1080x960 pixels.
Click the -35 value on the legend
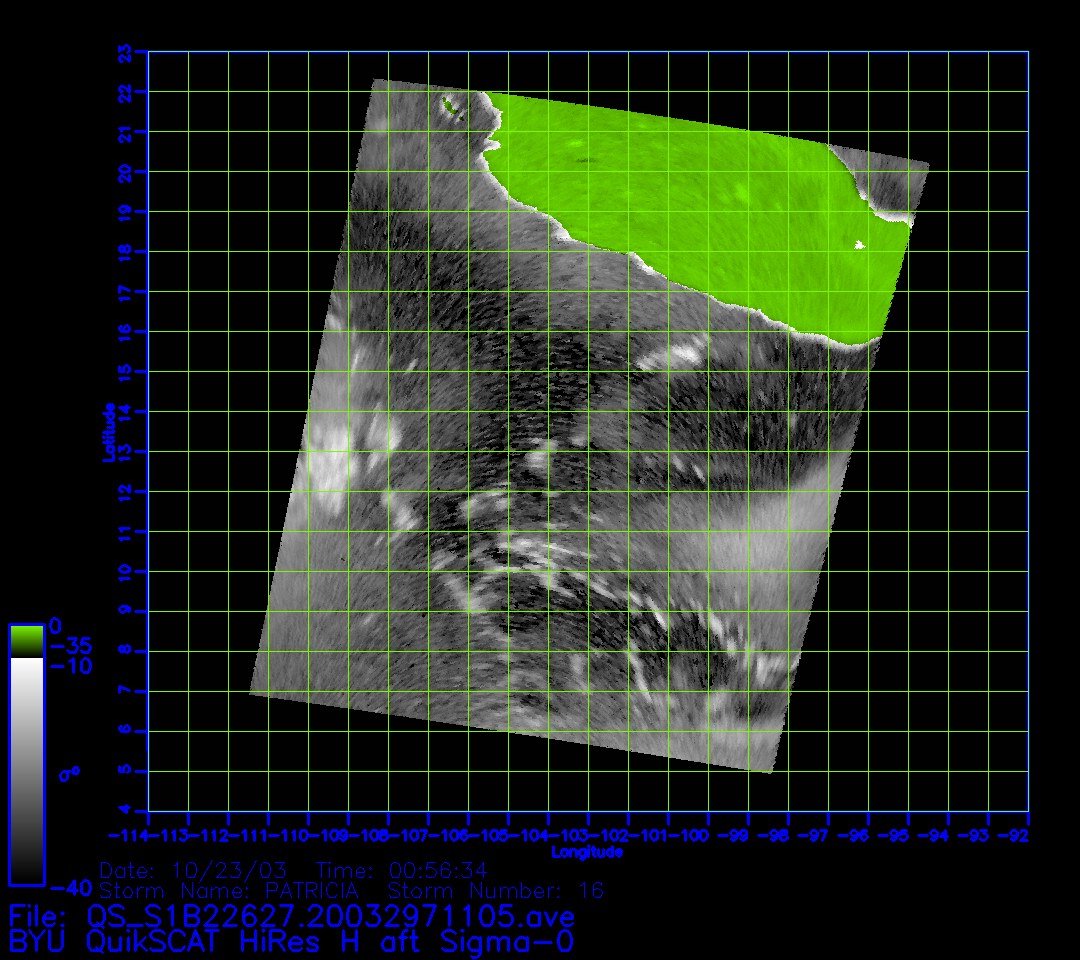pos(70,645)
